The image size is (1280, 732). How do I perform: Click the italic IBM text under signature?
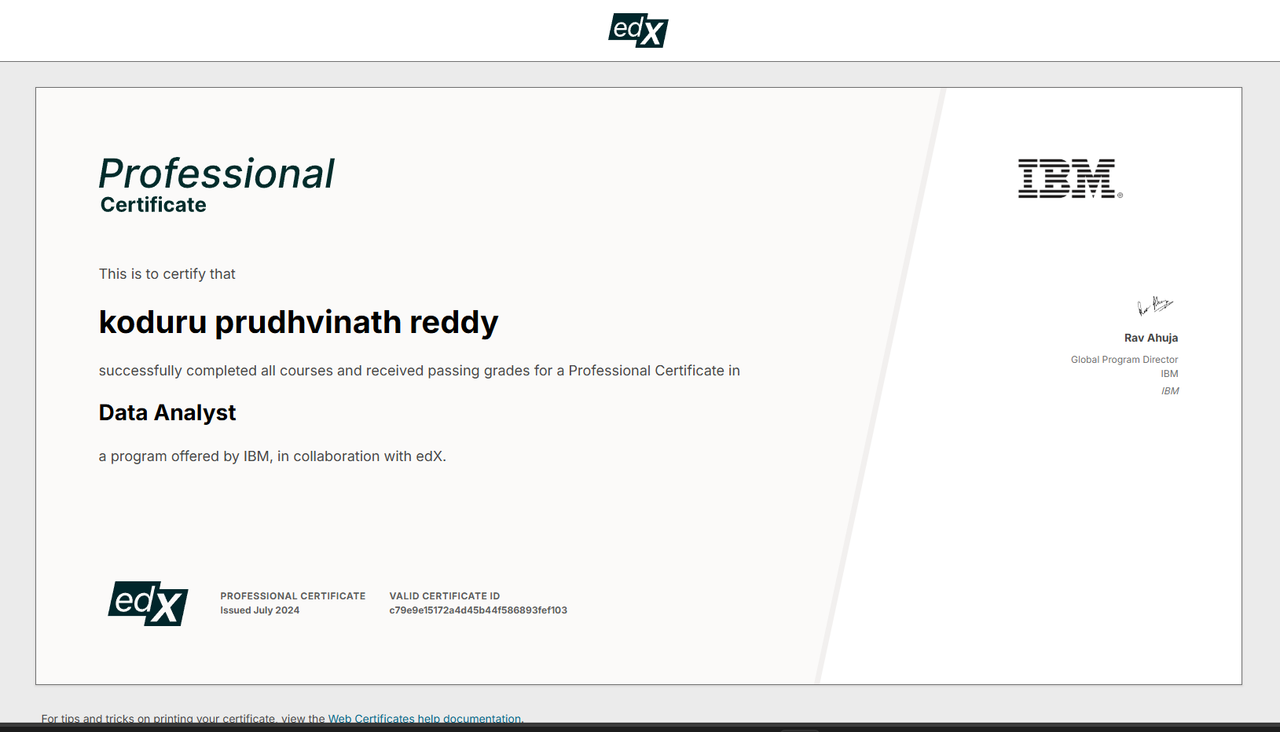pyautogui.click(x=1170, y=391)
